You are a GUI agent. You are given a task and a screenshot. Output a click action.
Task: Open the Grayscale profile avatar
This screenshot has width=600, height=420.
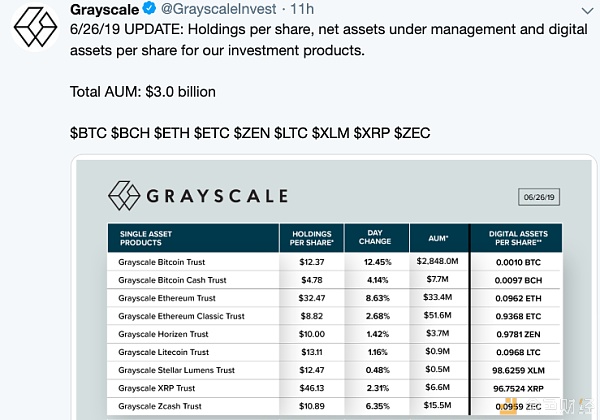(x=35, y=27)
